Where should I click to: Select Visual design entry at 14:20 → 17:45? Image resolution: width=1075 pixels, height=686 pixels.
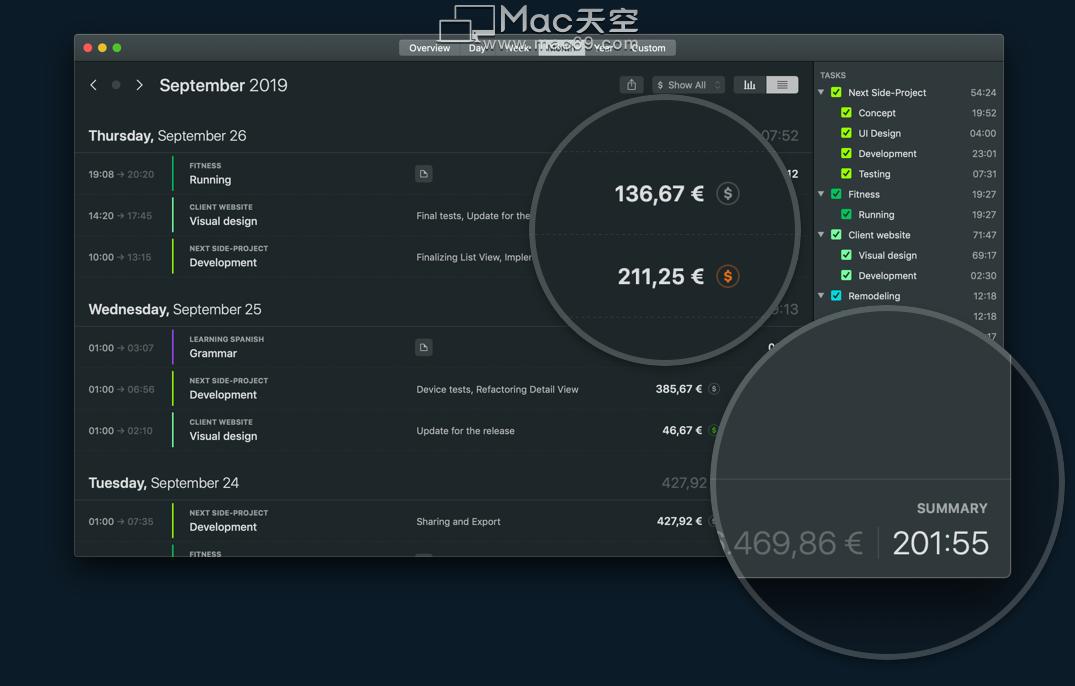444,215
